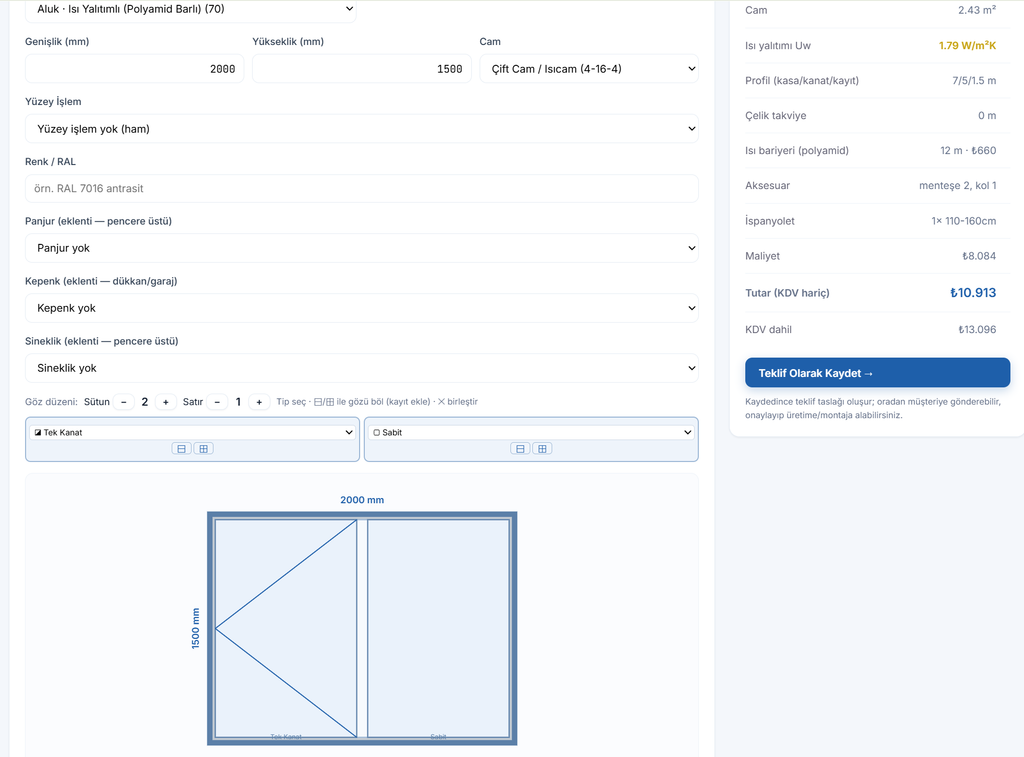Open the Panjur dropdown

coord(362,248)
